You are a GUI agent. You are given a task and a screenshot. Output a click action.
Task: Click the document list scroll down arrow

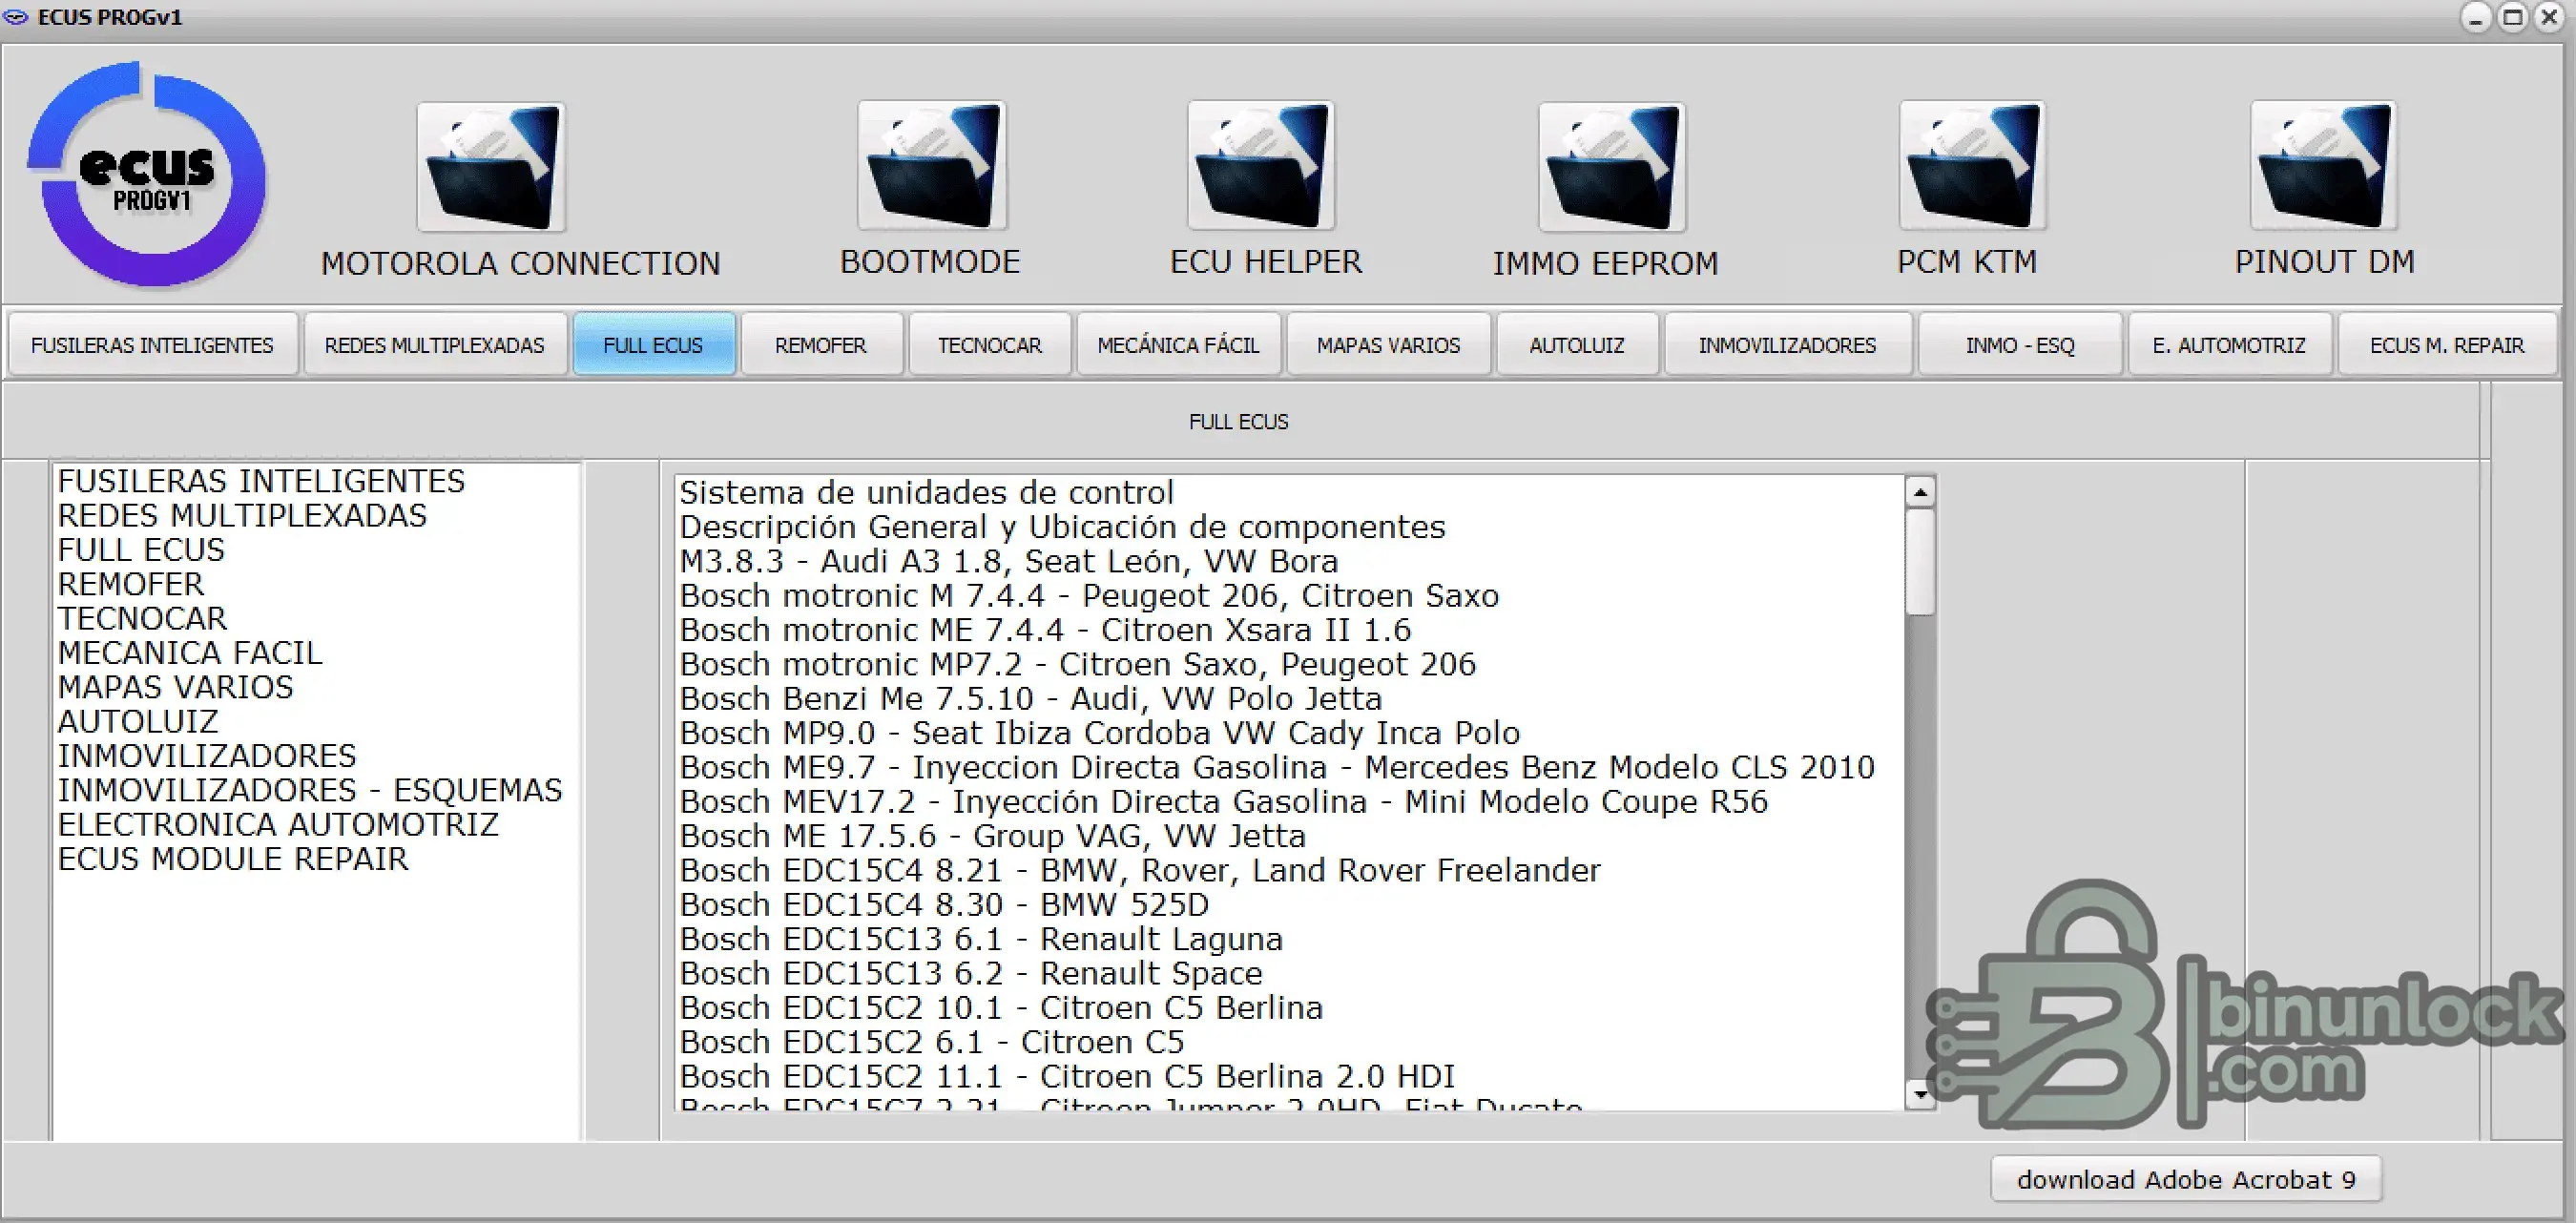click(x=1920, y=1094)
